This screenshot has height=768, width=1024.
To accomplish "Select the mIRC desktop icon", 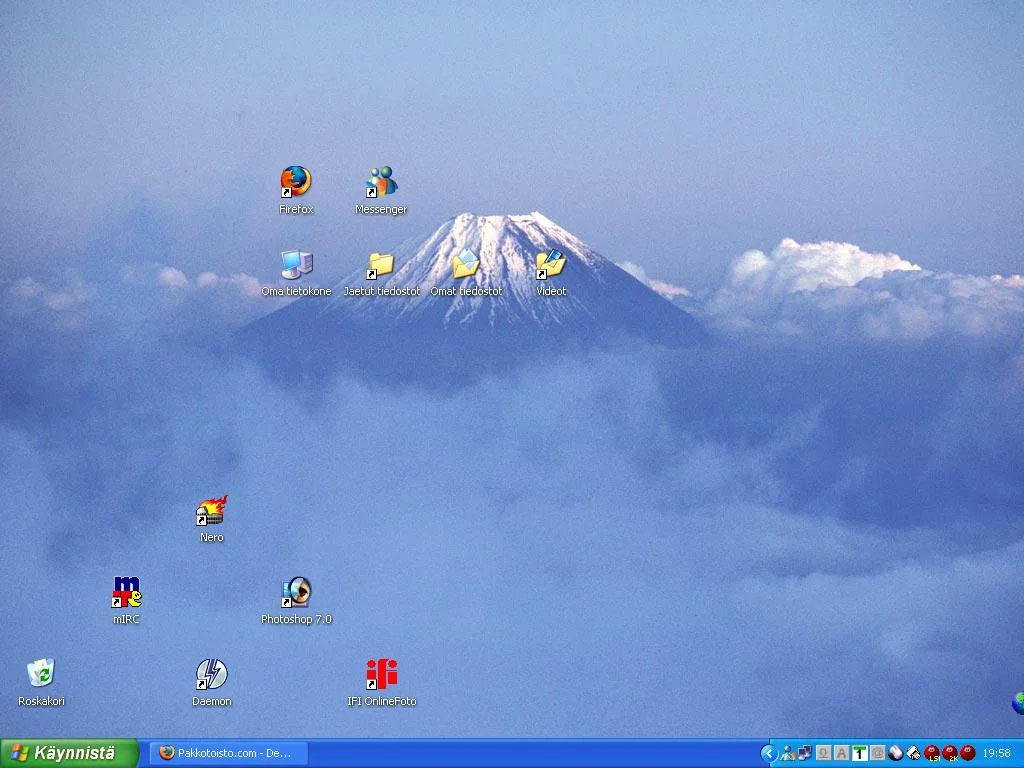I will (126, 593).
